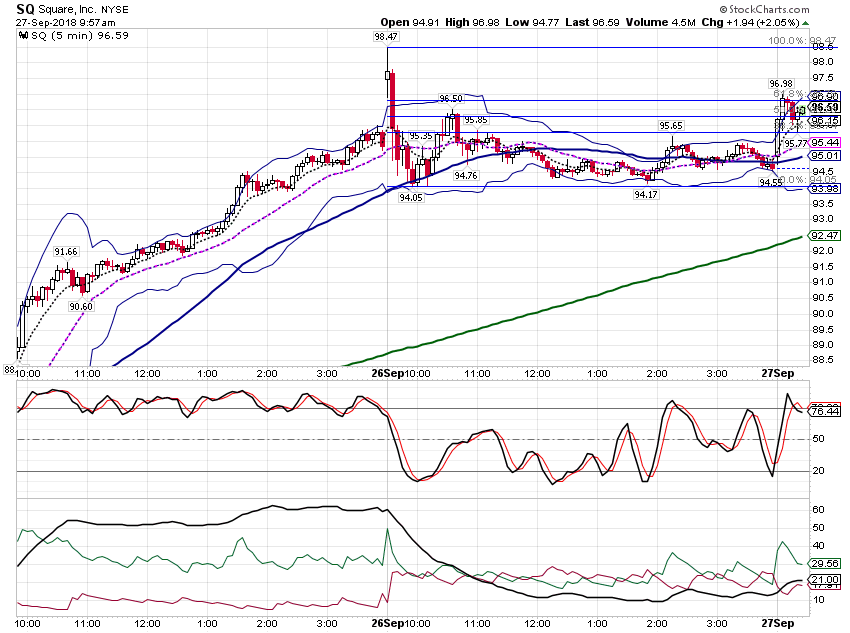Click the 96.50 price label on the chart
The width and height of the screenshot is (850, 633).
pos(451,99)
